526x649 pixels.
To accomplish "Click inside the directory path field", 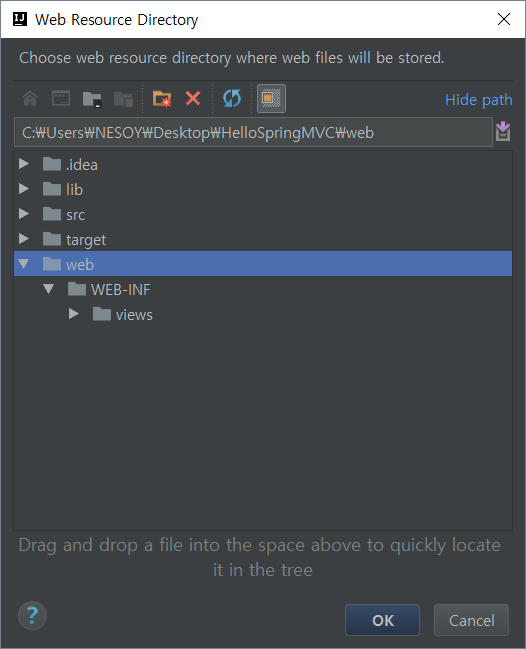I will pyautogui.click(x=253, y=132).
